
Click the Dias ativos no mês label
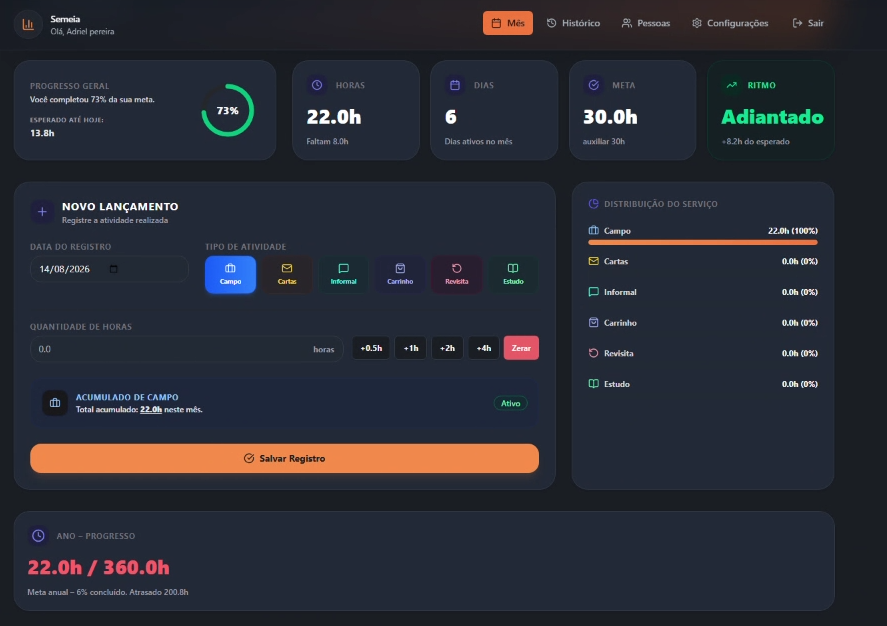tap(479, 141)
